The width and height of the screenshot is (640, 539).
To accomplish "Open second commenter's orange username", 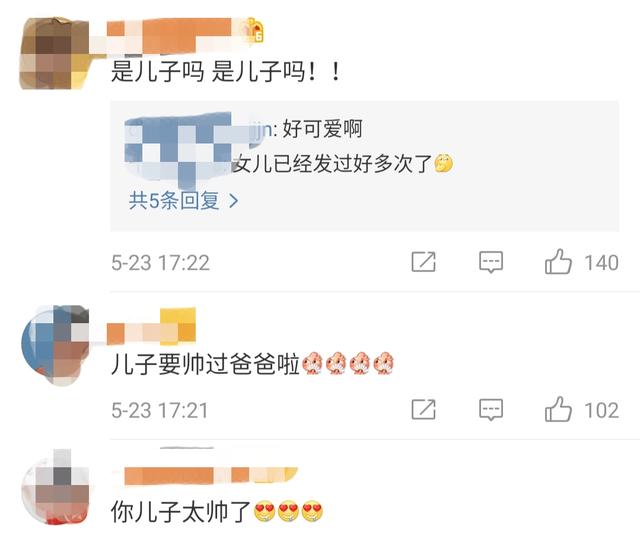I will pos(151,327).
